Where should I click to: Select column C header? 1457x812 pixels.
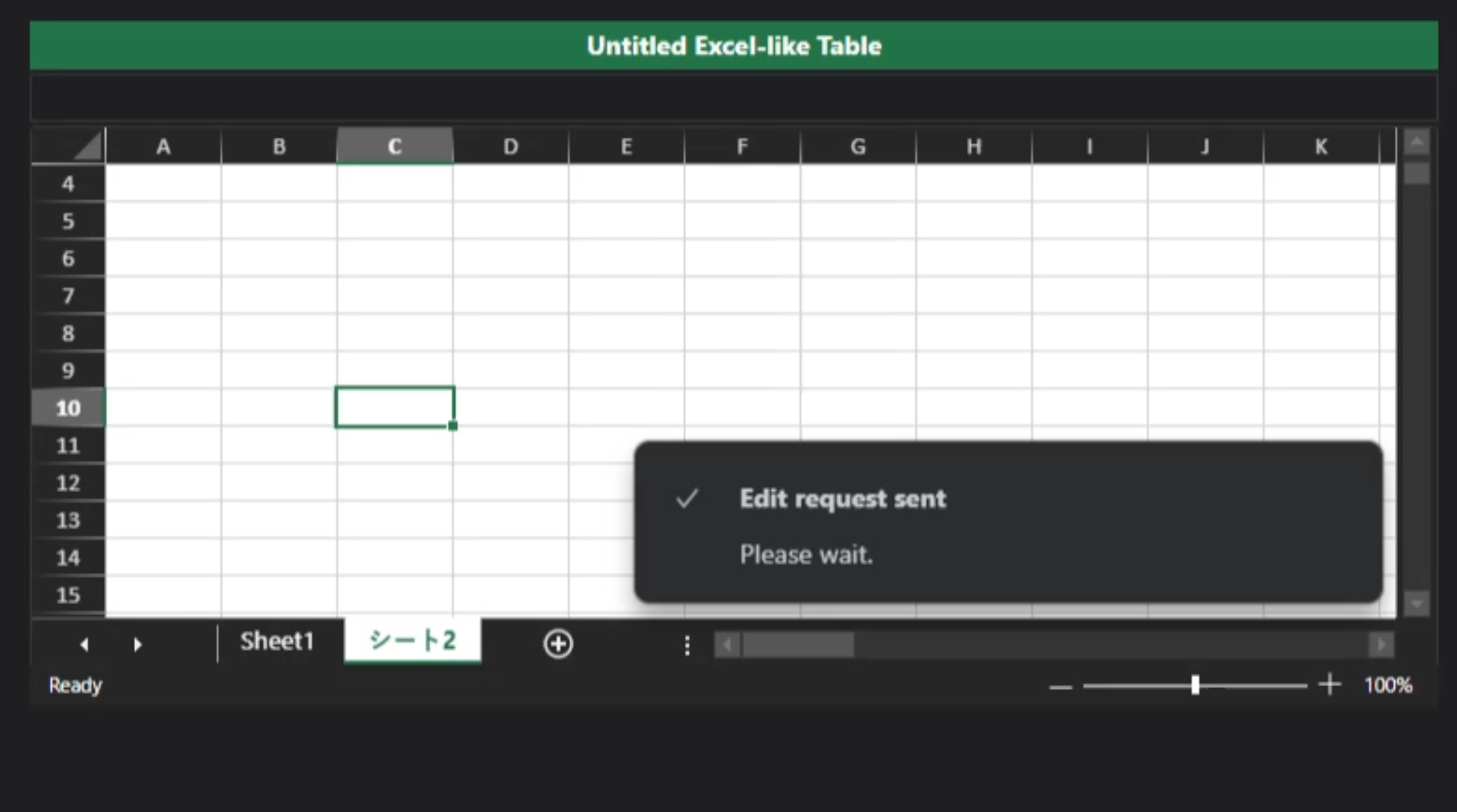[395, 147]
